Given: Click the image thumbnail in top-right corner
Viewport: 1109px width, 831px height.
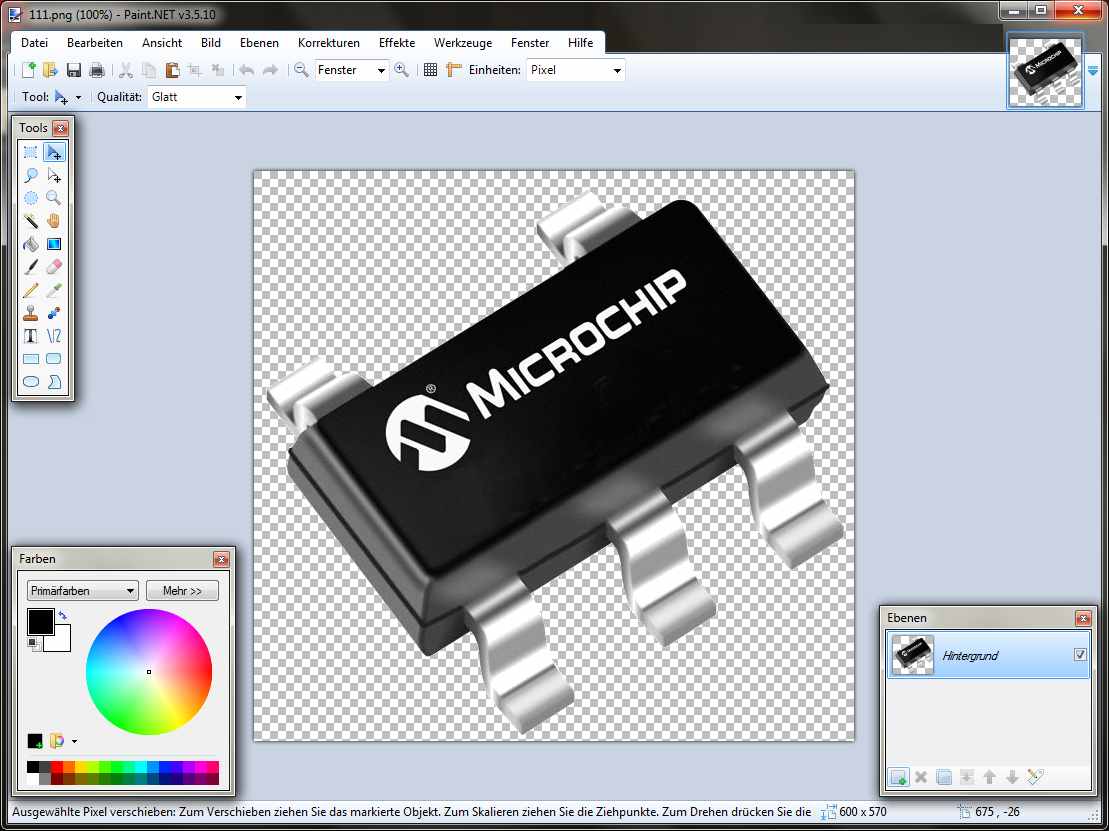Looking at the screenshot, I should [1045, 72].
